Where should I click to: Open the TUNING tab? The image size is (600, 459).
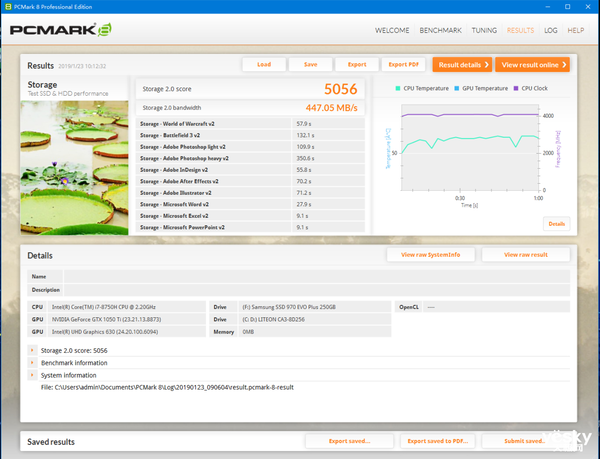click(x=484, y=30)
